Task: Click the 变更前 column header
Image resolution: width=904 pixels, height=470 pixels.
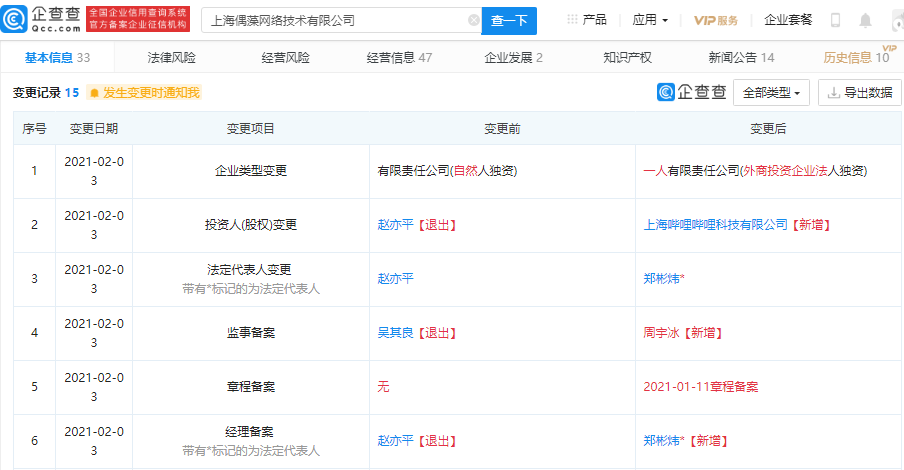Action: (x=502, y=129)
